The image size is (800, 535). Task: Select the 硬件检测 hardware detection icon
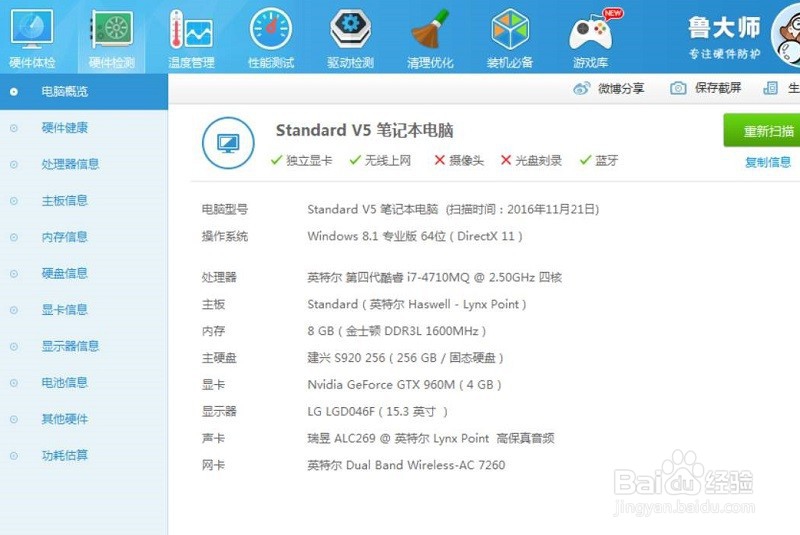(112, 30)
